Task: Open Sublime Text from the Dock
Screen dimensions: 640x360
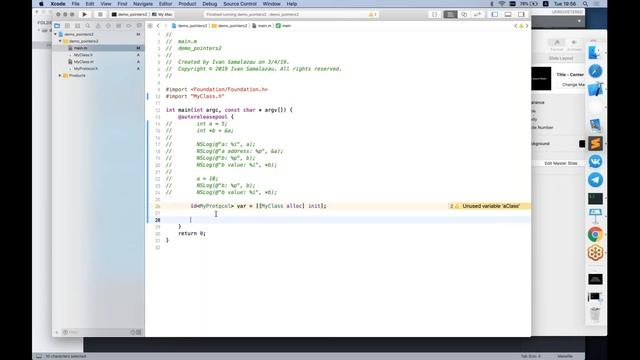Action: pyautogui.click(x=595, y=143)
